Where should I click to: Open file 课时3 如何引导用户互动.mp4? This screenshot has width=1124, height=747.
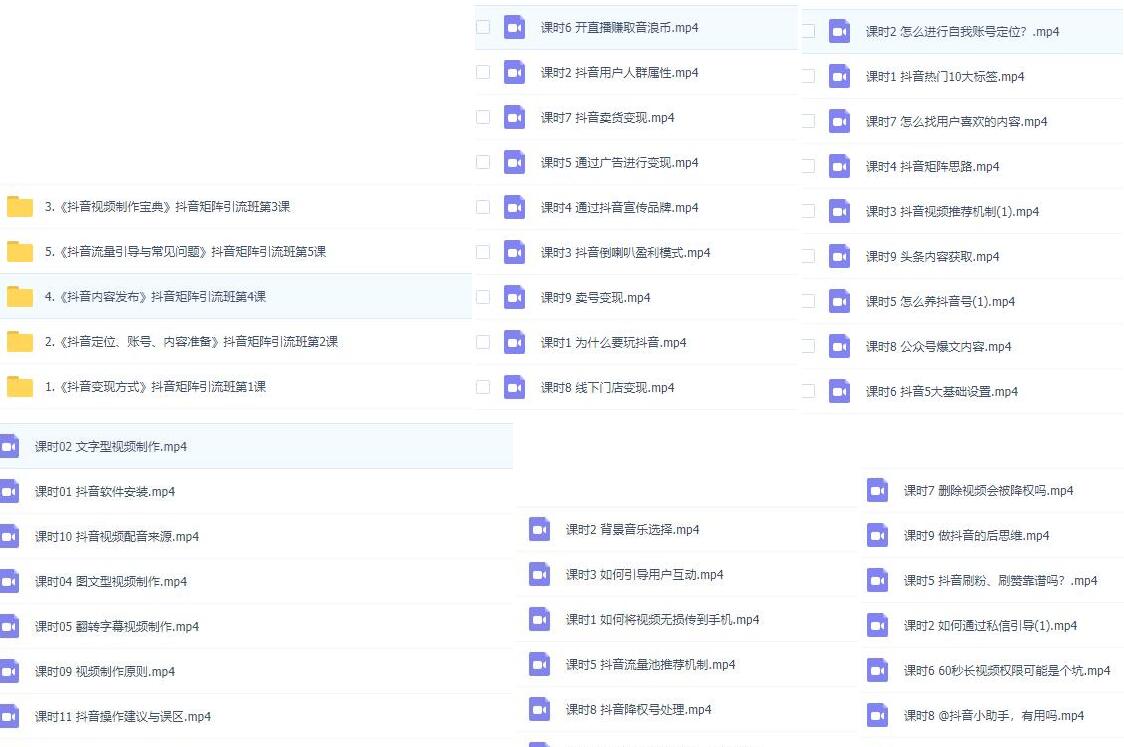(644, 575)
